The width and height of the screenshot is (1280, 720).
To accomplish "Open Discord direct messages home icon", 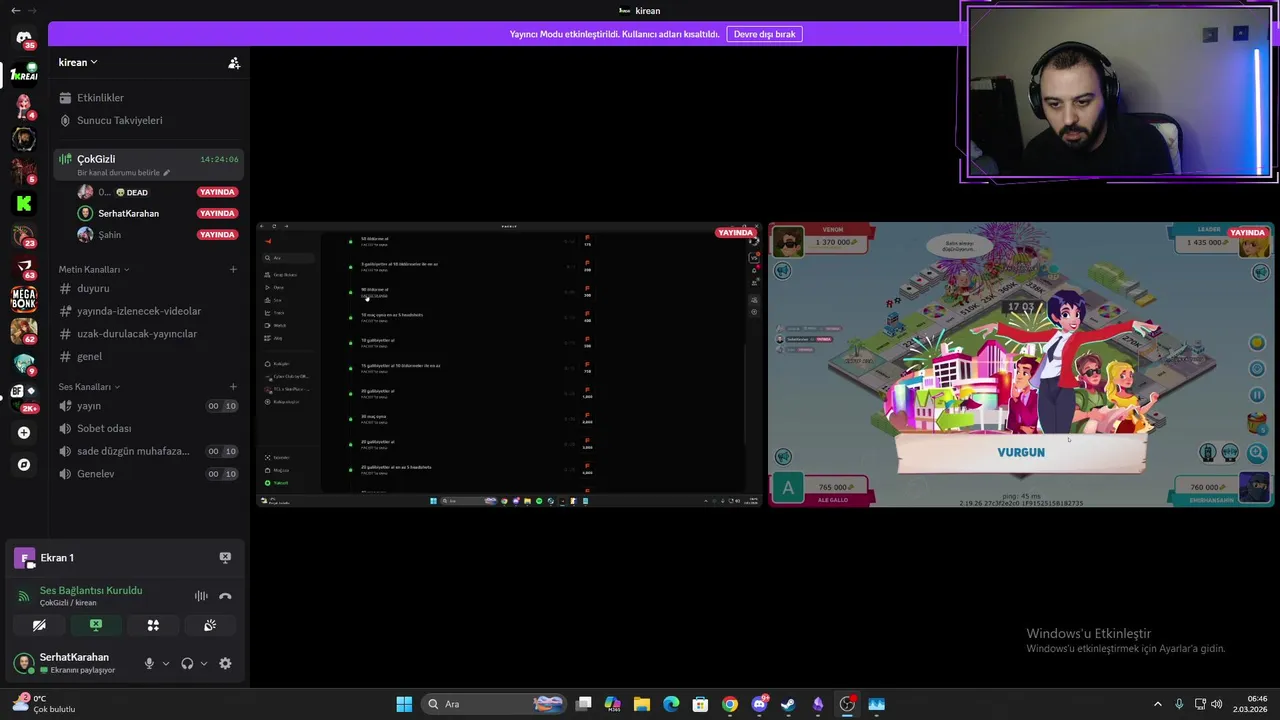I will point(24,39).
